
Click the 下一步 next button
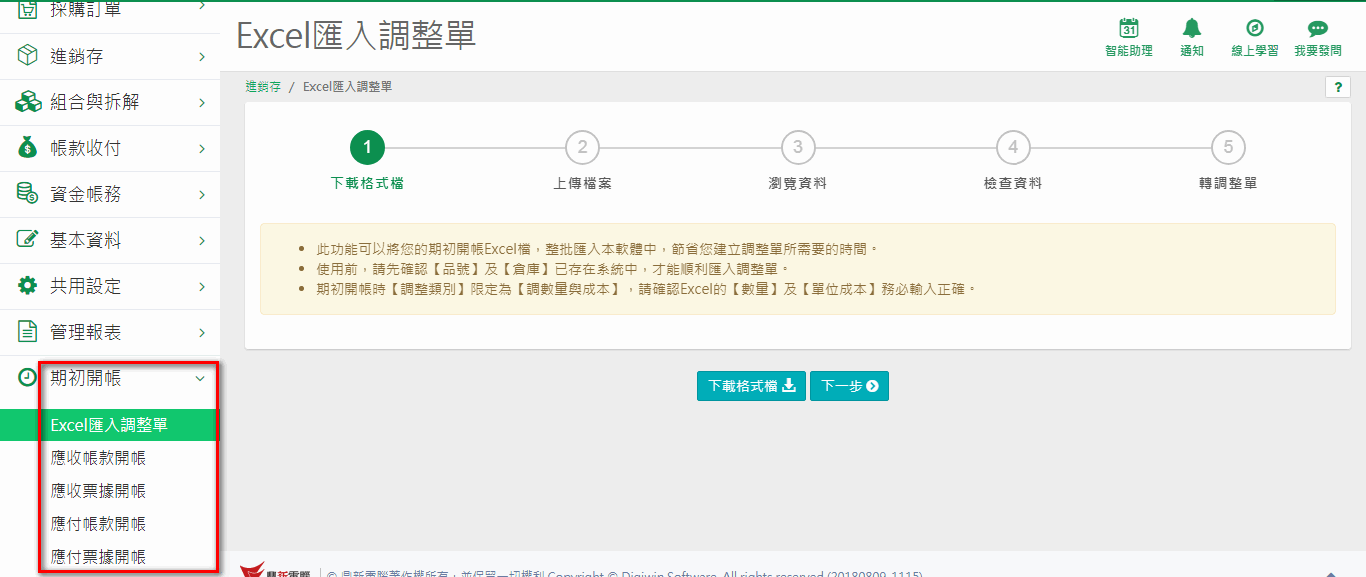849,386
